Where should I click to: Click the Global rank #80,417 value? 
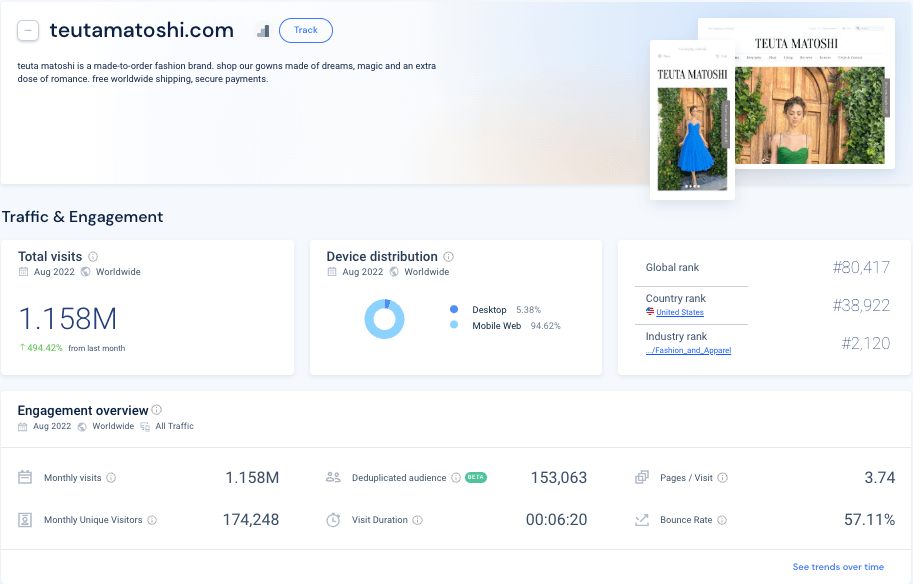point(861,267)
